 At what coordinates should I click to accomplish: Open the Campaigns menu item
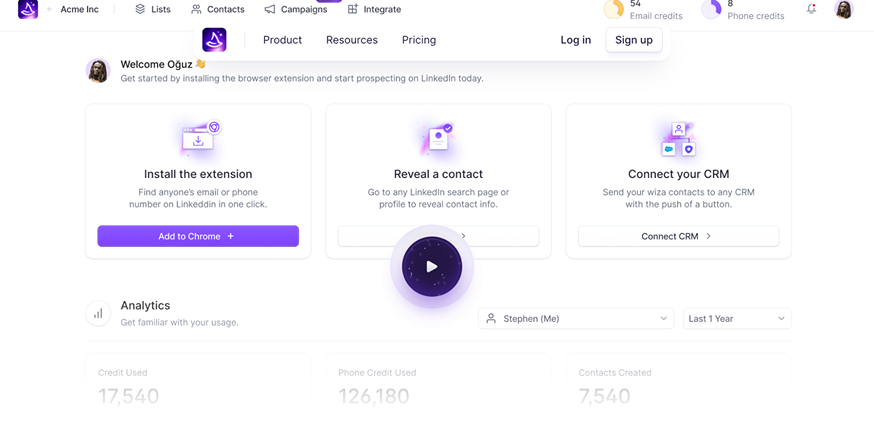[x=296, y=10]
